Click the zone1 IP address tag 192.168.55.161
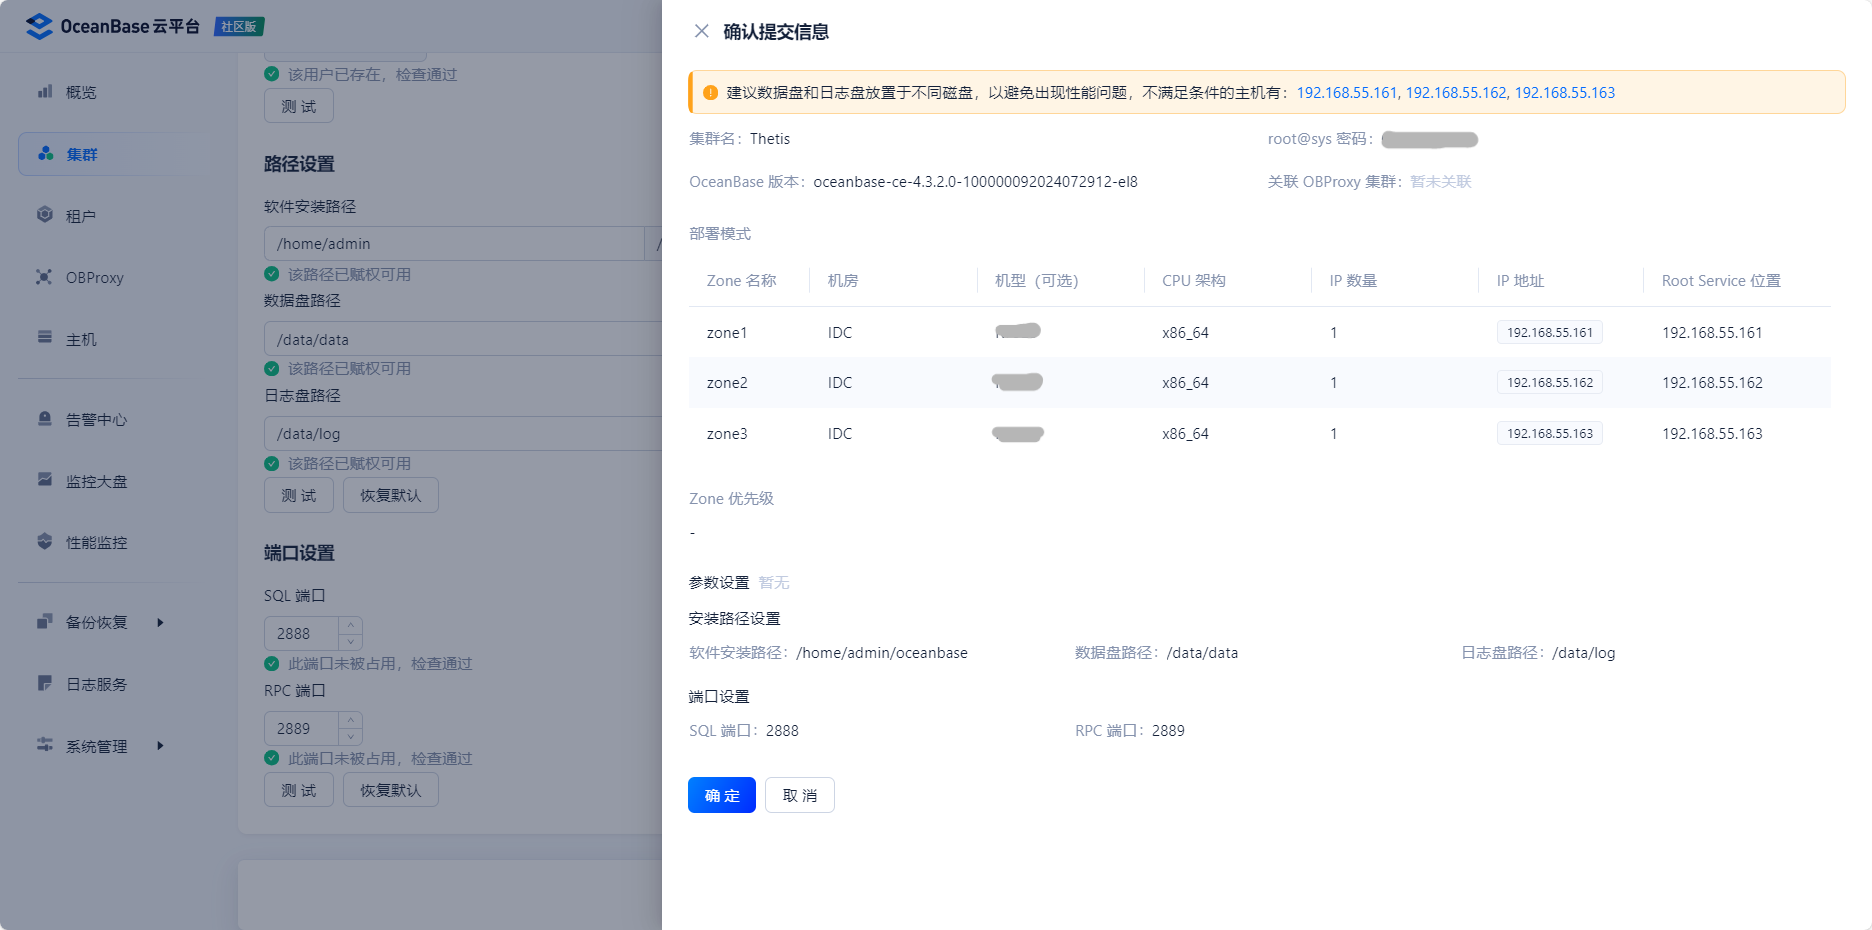Screen dimensions: 1872x930 tap(1549, 332)
